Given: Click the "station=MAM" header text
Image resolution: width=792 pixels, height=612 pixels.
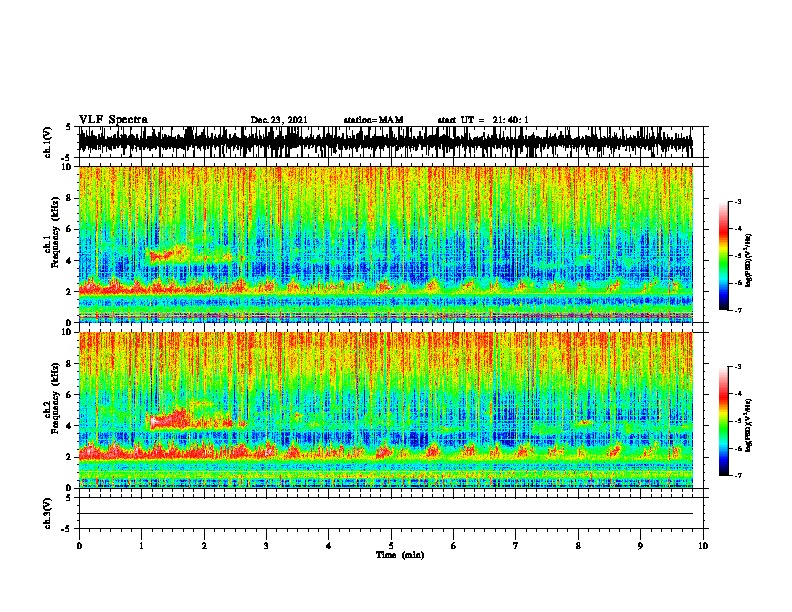Looking at the screenshot, I should 373,120.
